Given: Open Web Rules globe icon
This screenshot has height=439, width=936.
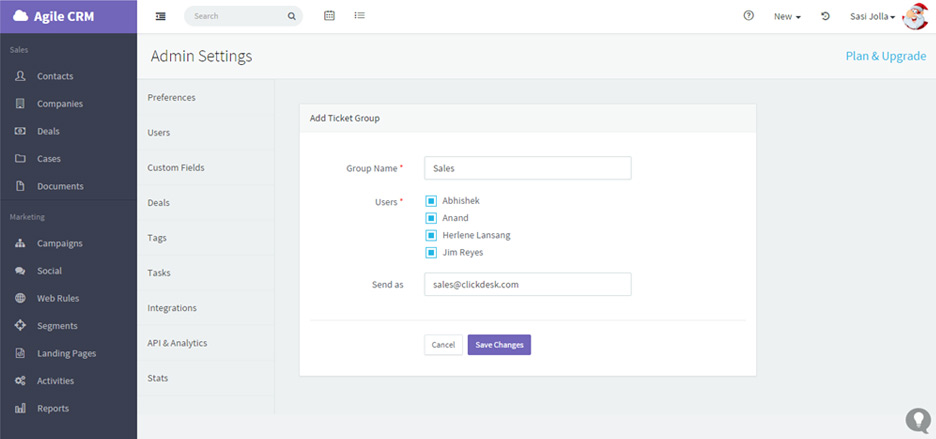Looking at the screenshot, I should [x=20, y=298].
